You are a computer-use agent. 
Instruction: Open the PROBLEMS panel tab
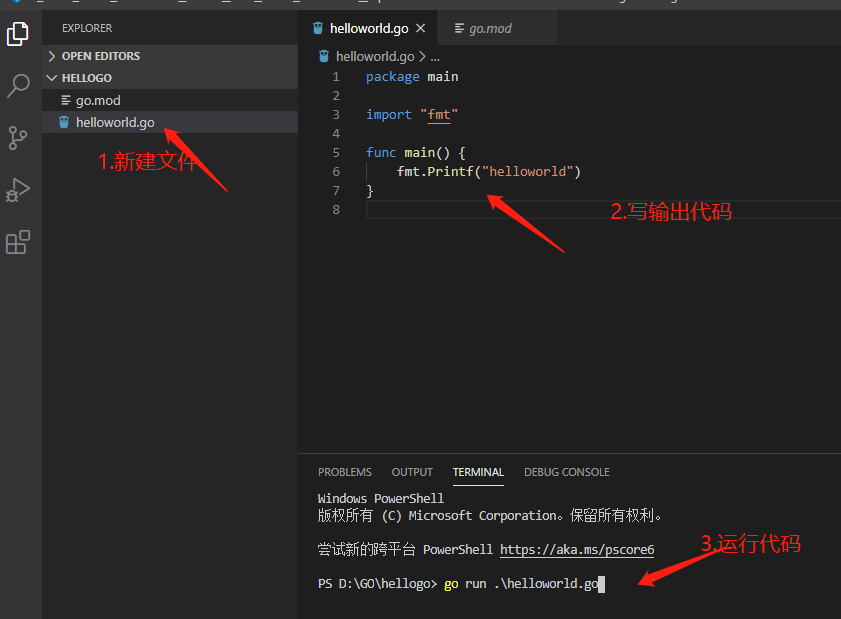coord(344,472)
